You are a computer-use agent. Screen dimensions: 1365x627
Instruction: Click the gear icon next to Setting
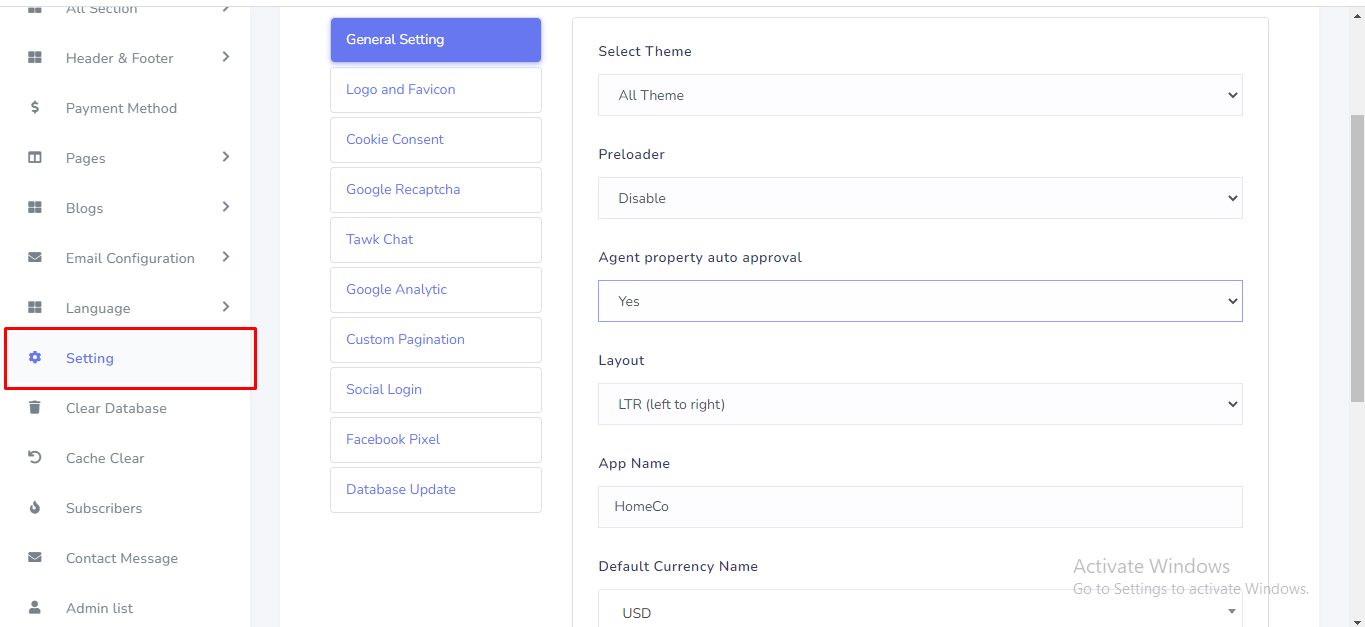35,358
